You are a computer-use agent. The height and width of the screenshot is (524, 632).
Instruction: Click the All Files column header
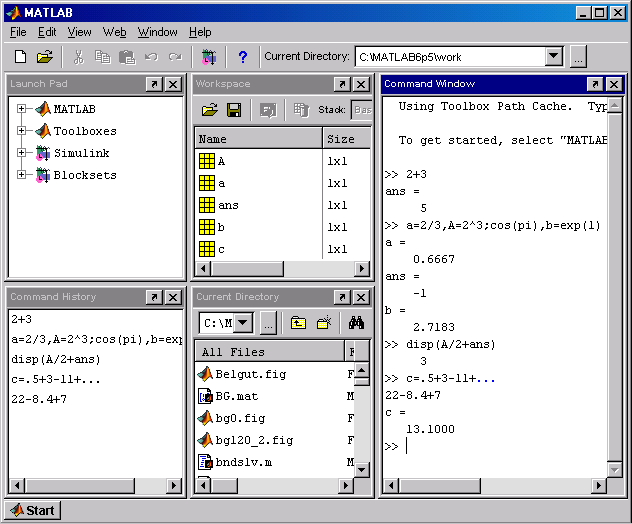pos(270,352)
